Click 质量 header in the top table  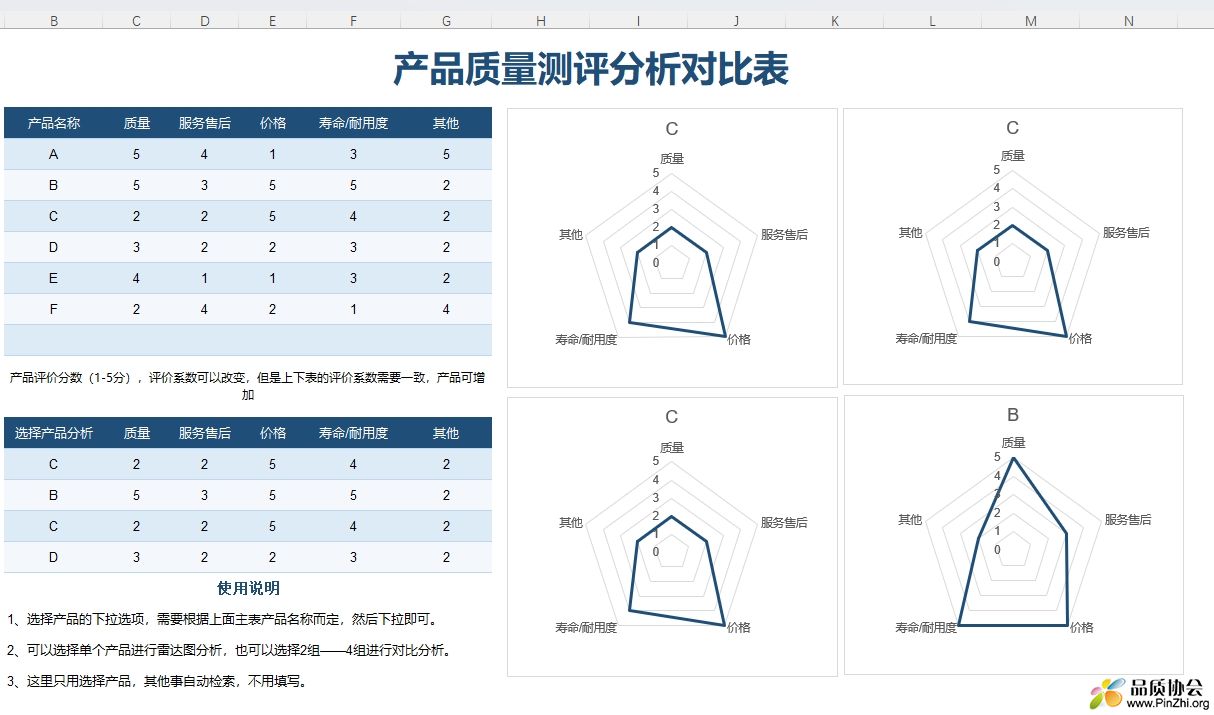tap(137, 123)
